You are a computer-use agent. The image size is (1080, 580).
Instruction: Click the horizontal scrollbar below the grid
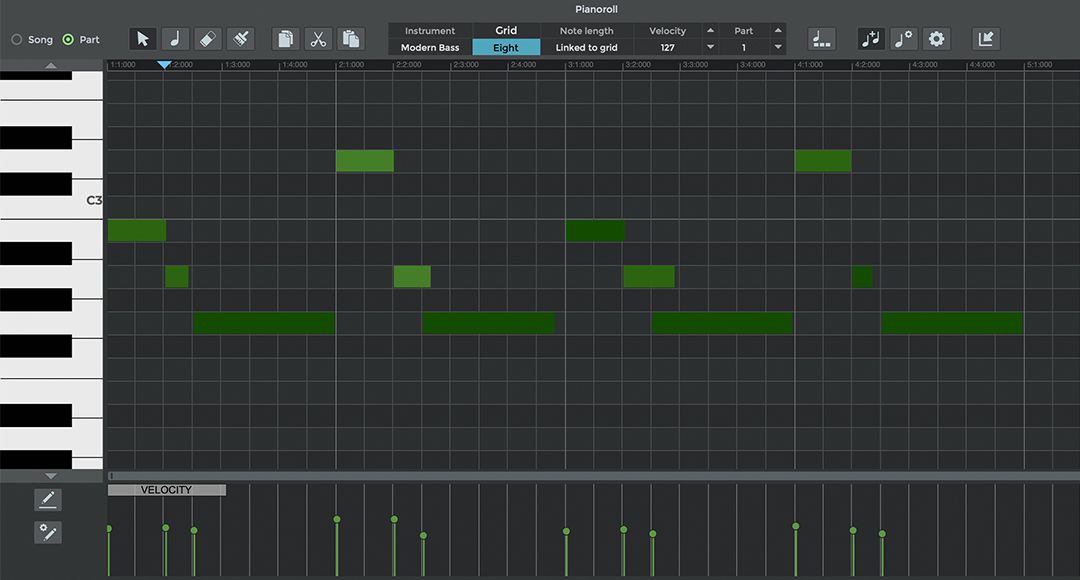592,476
